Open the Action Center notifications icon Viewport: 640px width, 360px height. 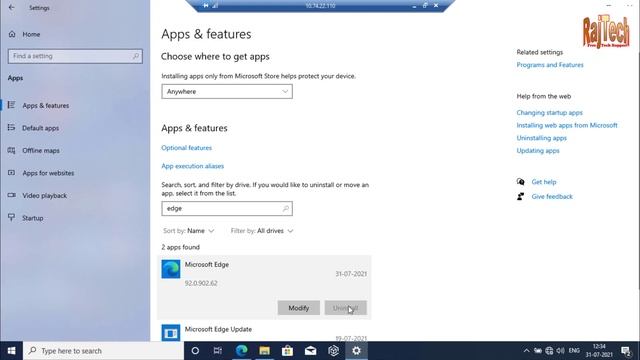coord(626,351)
